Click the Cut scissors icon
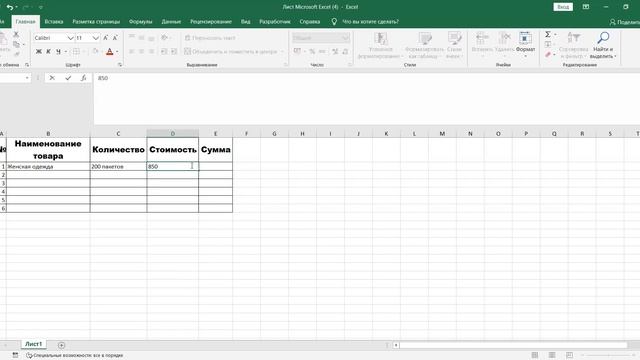The width and height of the screenshot is (640, 360). point(16,35)
